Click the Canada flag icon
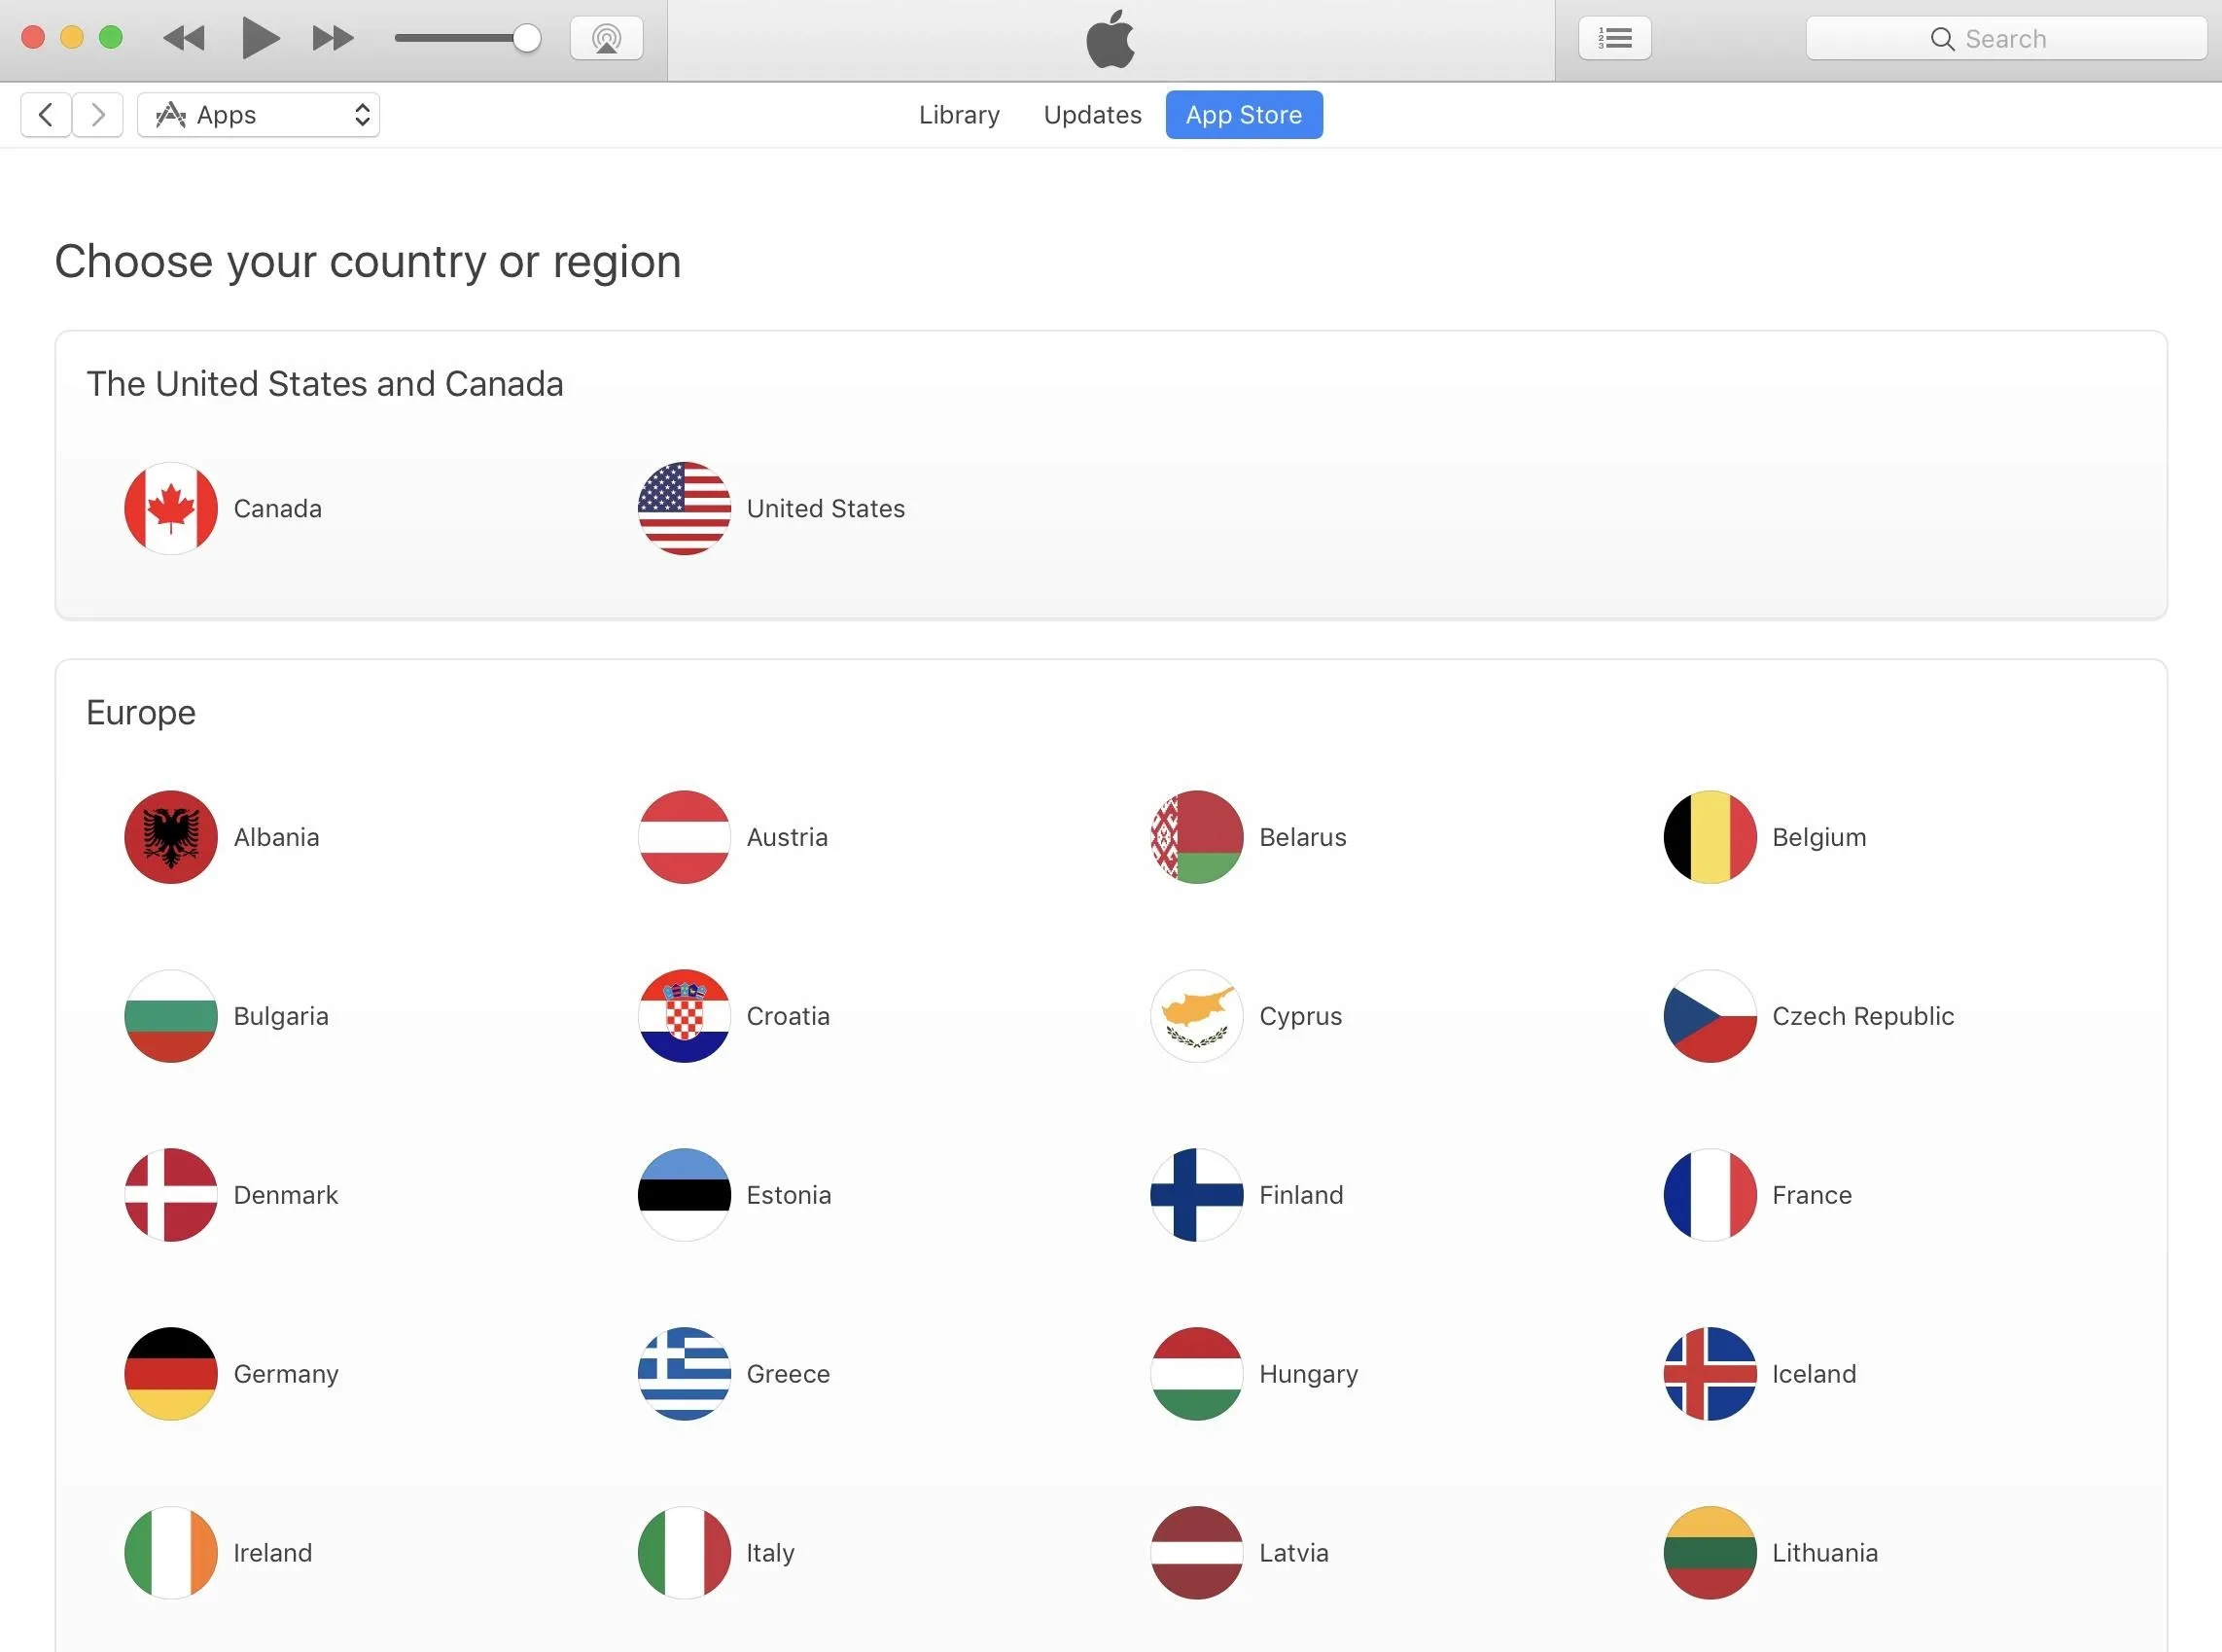2222x1652 pixels. (170, 507)
